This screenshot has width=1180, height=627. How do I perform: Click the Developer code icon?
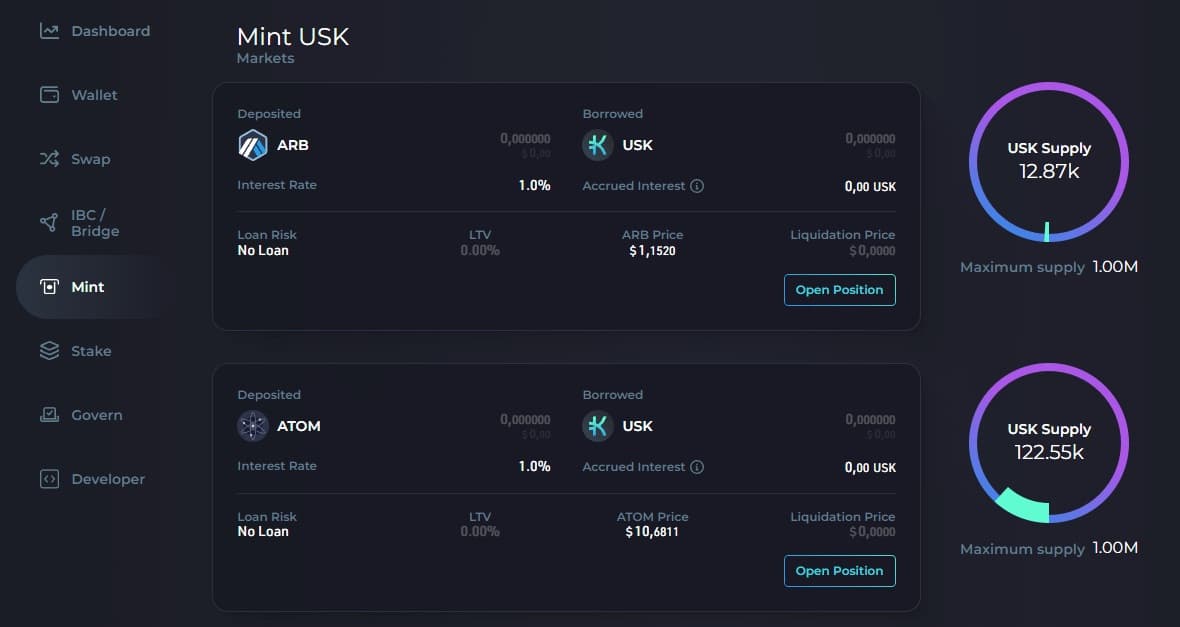(49, 479)
